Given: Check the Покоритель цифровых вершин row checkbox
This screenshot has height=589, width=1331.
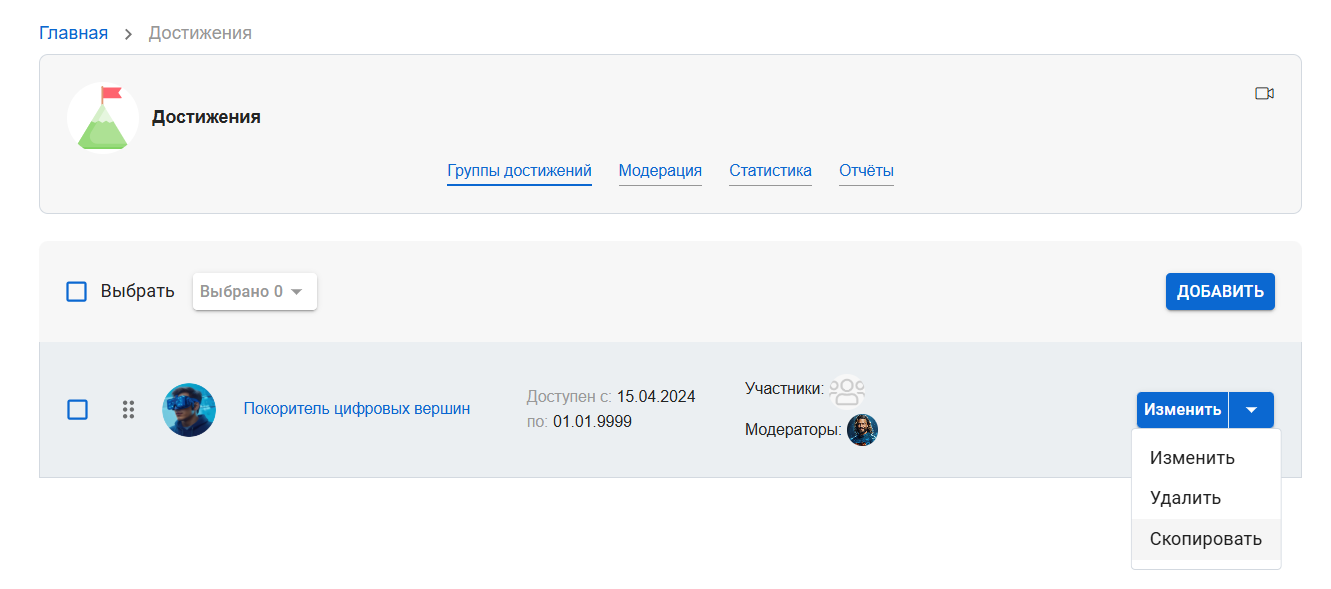Looking at the screenshot, I should coord(77,410).
